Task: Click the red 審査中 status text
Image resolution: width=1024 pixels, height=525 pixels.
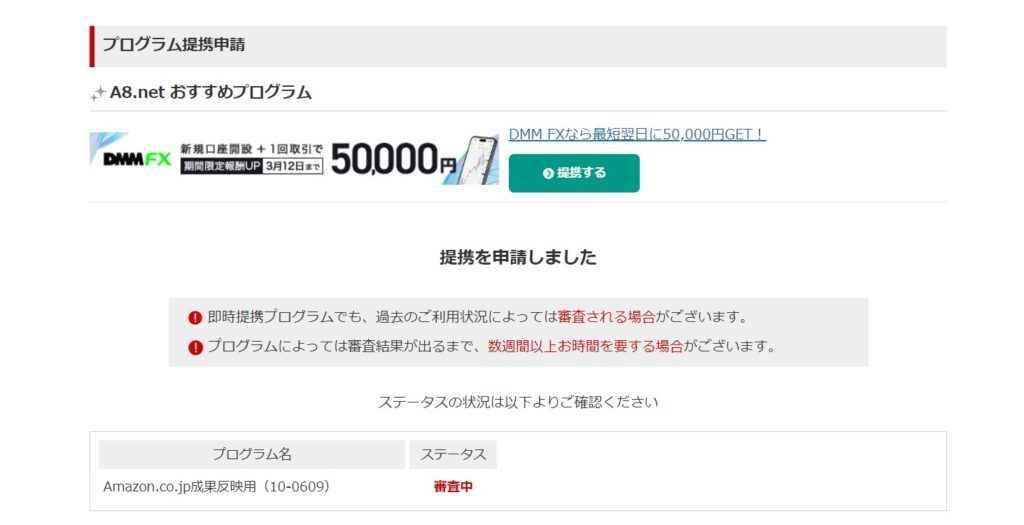Action: [453, 486]
